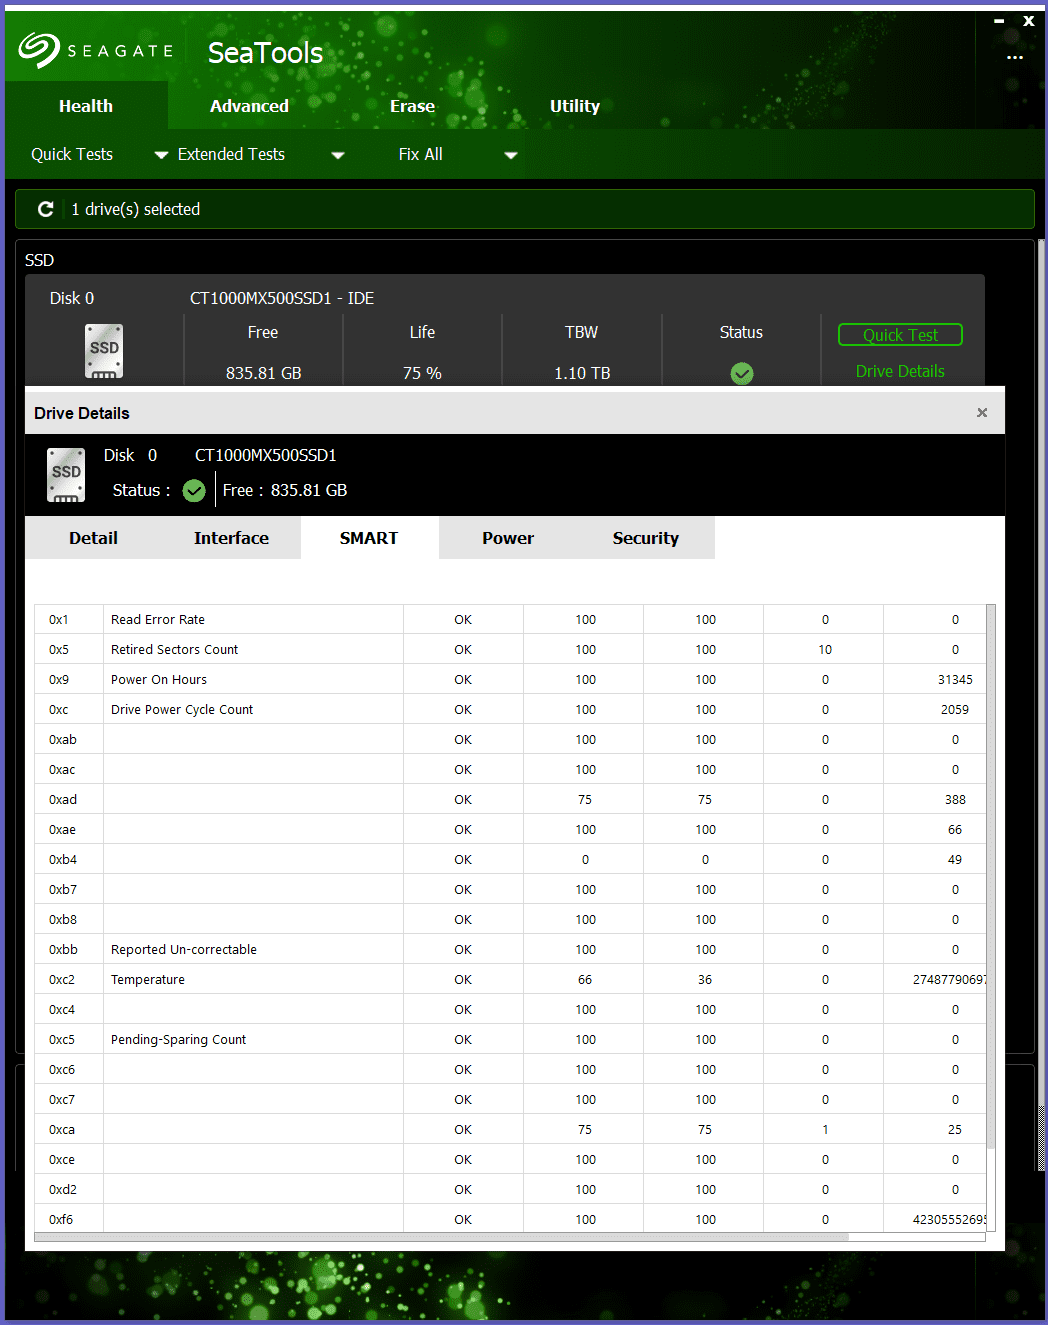Select the Interface tab
Image resolution: width=1048 pixels, height=1325 pixels.
pyautogui.click(x=231, y=538)
